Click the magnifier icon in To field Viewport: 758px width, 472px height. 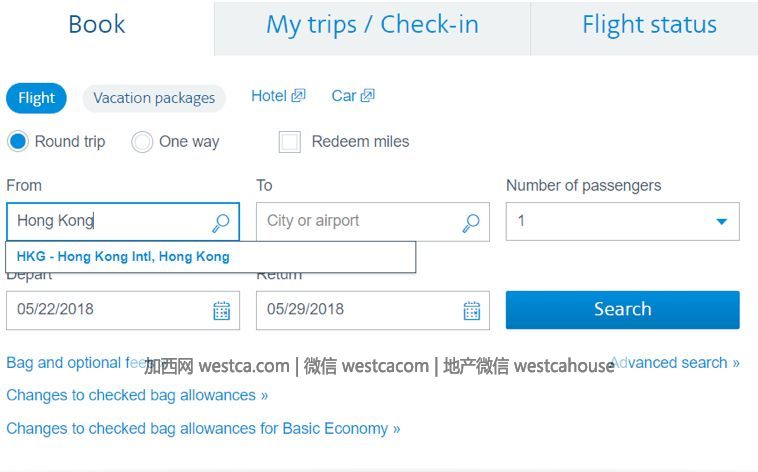(471, 223)
